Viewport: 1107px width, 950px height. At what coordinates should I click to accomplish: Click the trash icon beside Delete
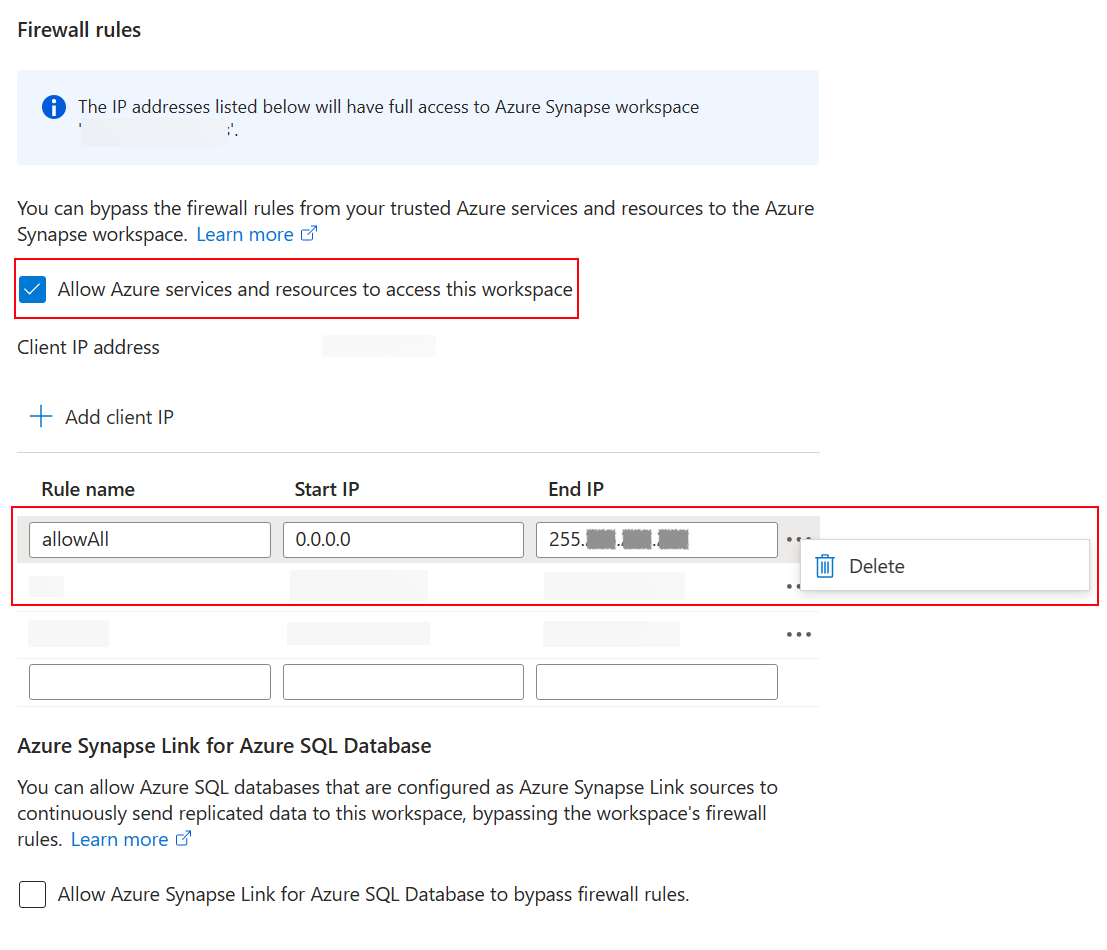pos(825,566)
